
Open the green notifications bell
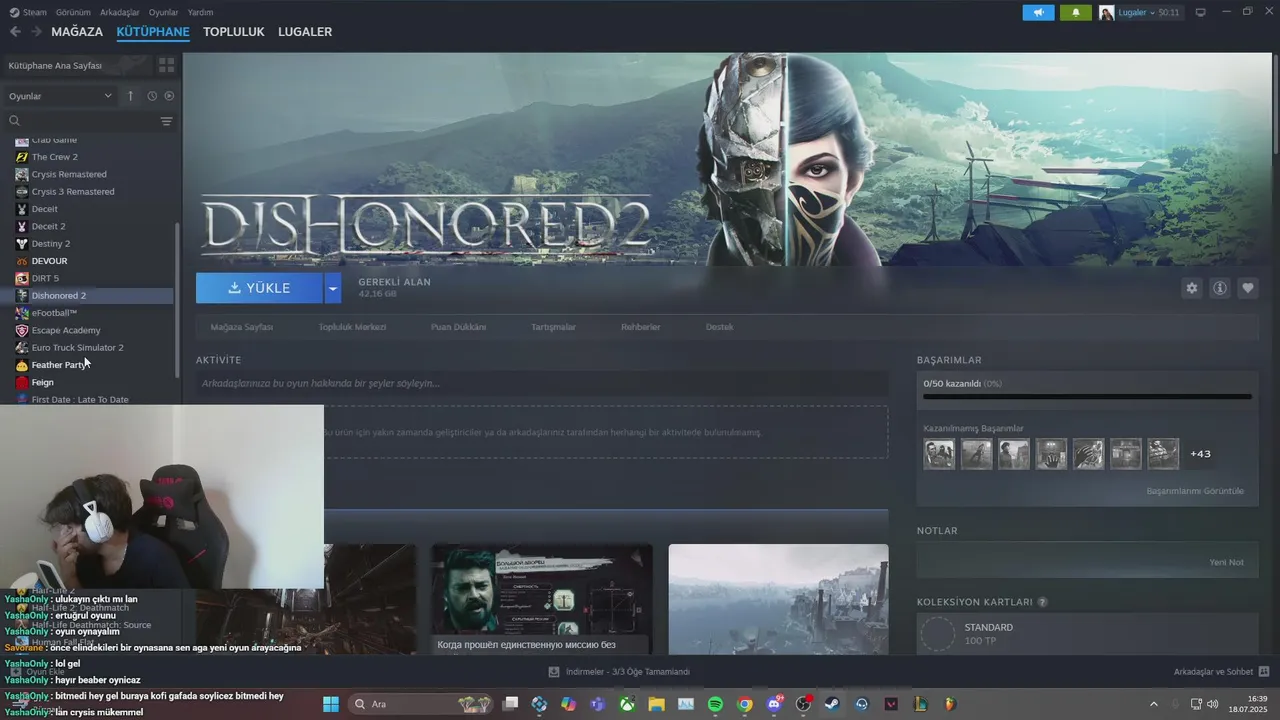1076,12
